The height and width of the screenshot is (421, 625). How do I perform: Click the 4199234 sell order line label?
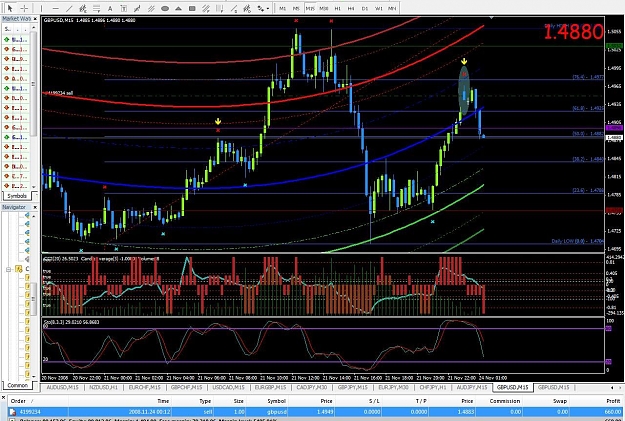coord(58,93)
